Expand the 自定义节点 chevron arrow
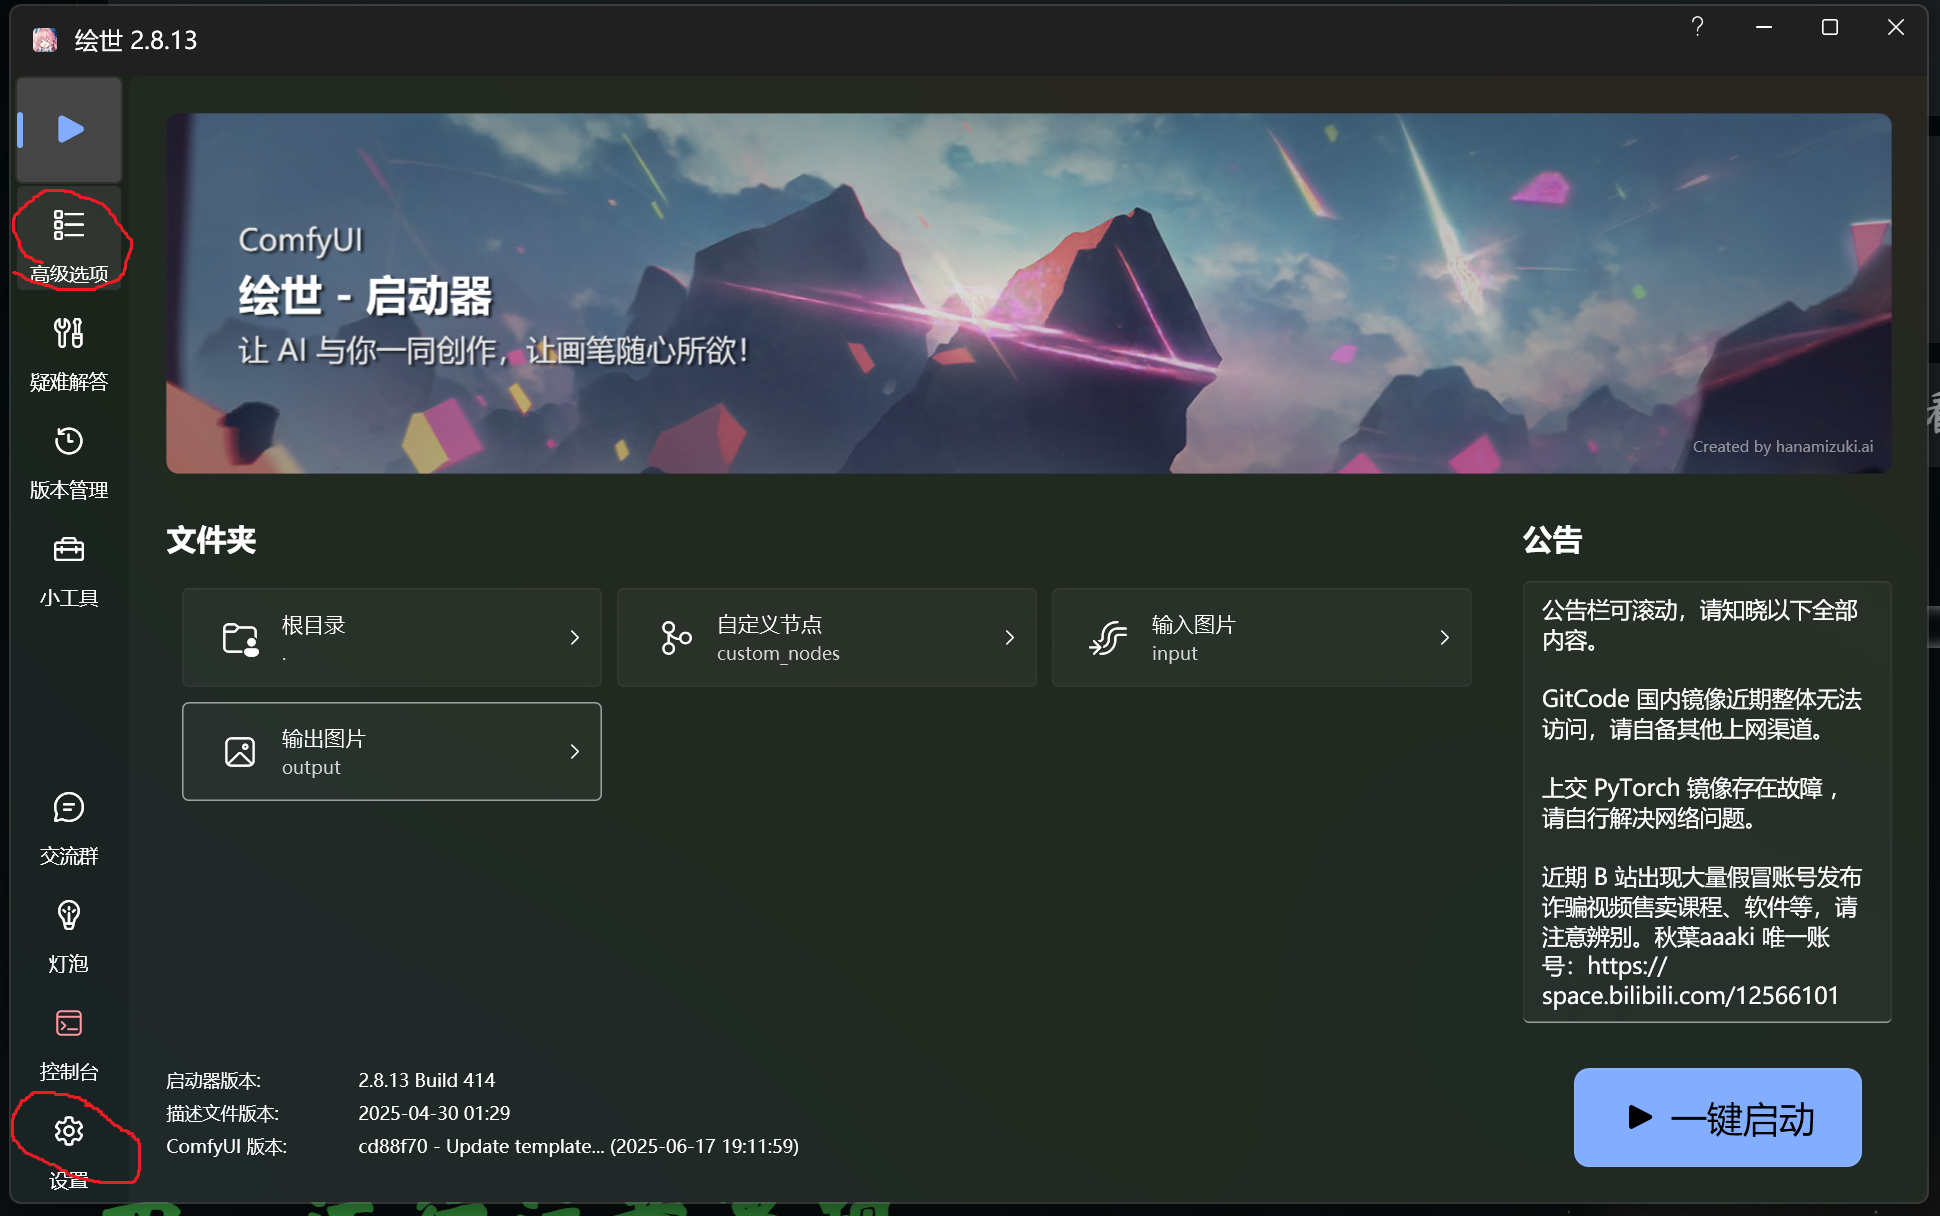This screenshot has width=1940, height=1216. coord(1010,638)
